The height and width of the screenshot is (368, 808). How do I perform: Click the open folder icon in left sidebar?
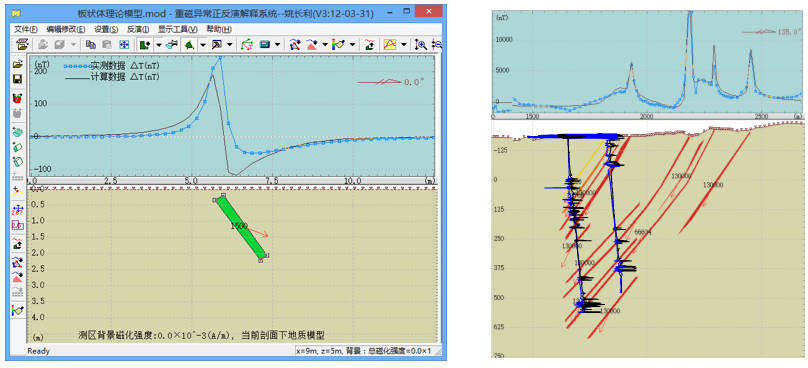click(19, 65)
